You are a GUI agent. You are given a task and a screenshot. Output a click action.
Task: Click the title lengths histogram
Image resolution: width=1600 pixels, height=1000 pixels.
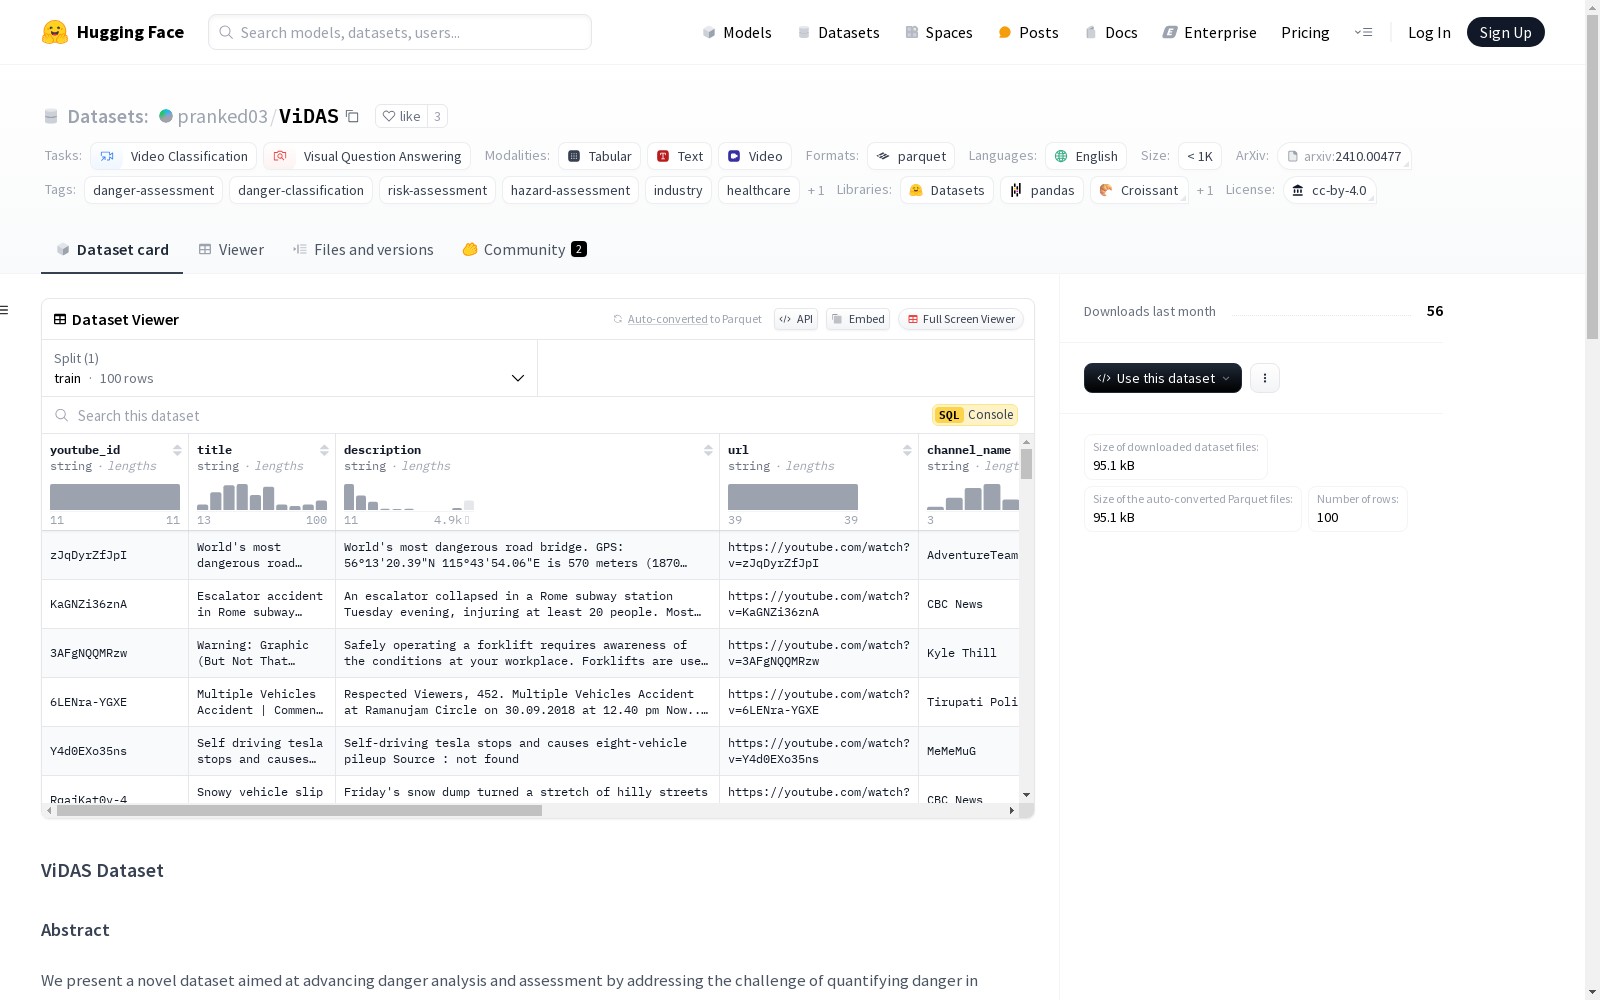262,497
